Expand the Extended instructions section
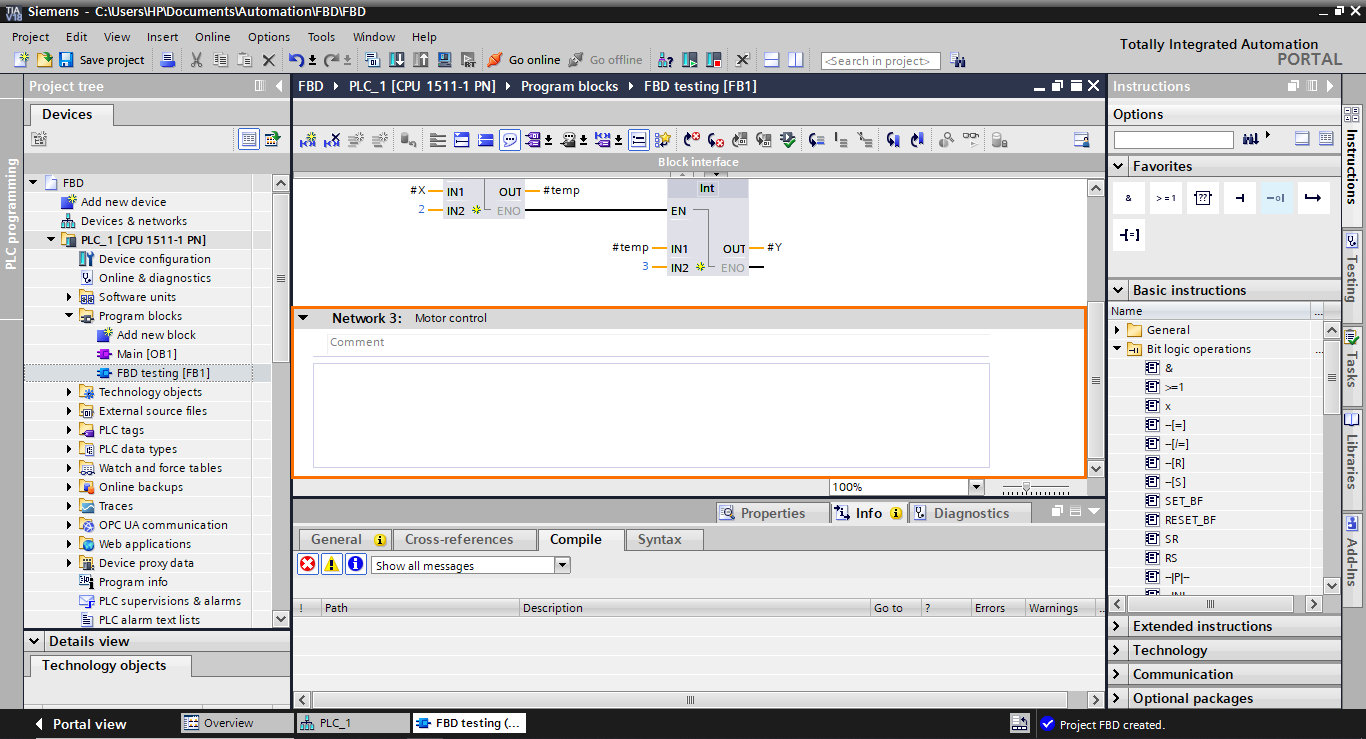Image resolution: width=1366 pixels, height=739 pixels. tap(1118, 626)
